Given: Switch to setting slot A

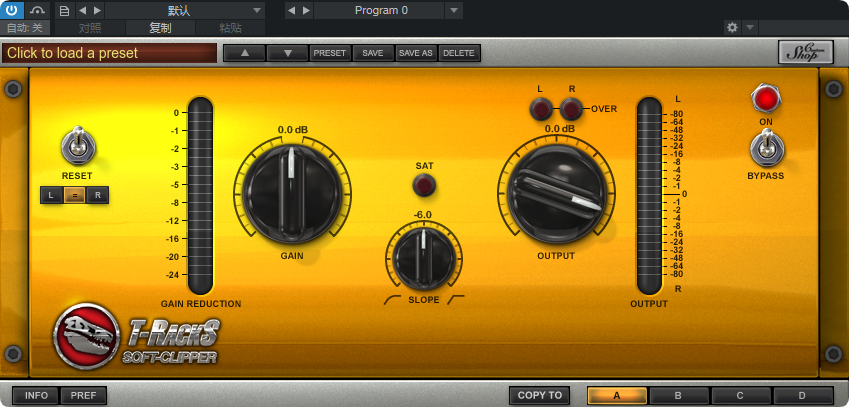Looking at the screenshot, I should coord(617,396).
